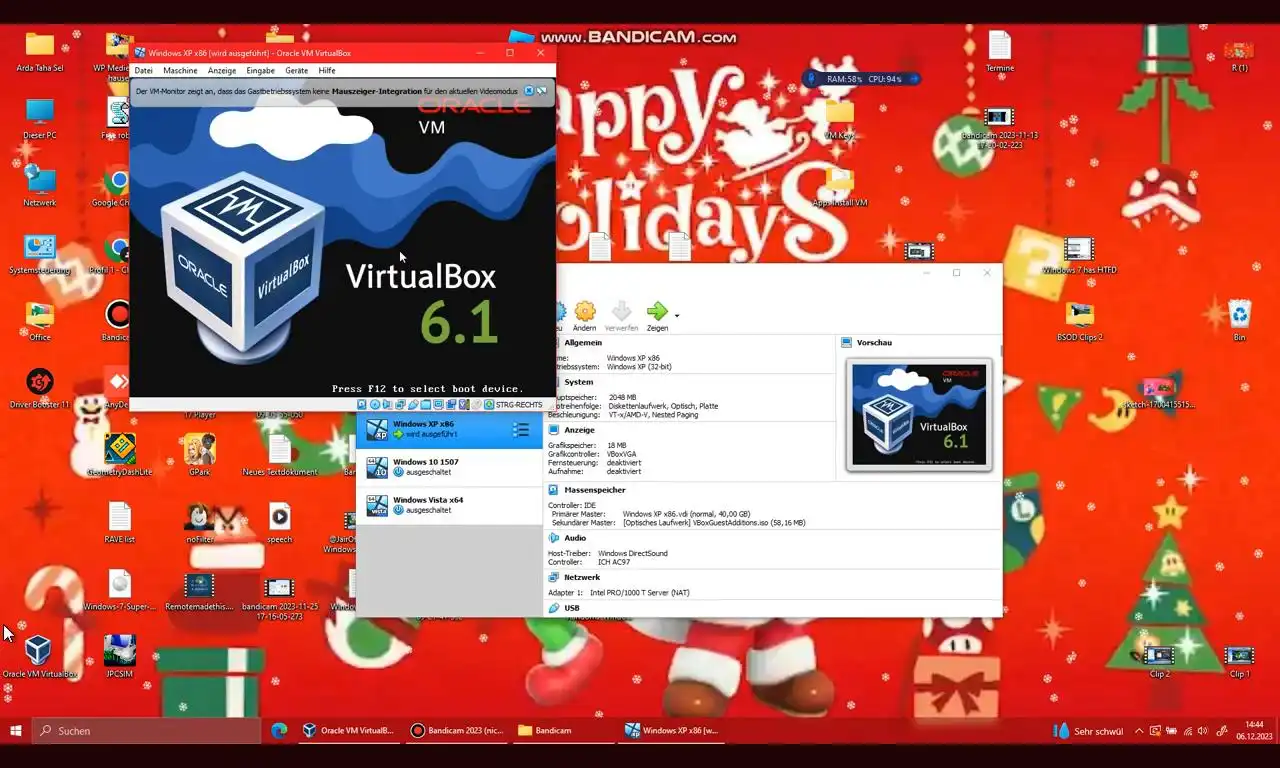This screenshot has width=1280, height=768.
Task: Click the Windows Start button
Action: coord(16,731)
